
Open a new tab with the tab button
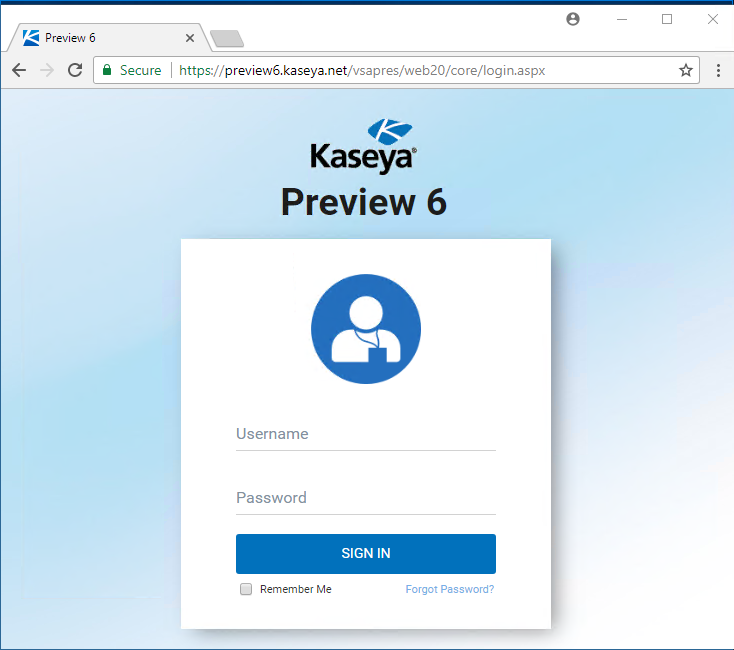tap(227, 39)
